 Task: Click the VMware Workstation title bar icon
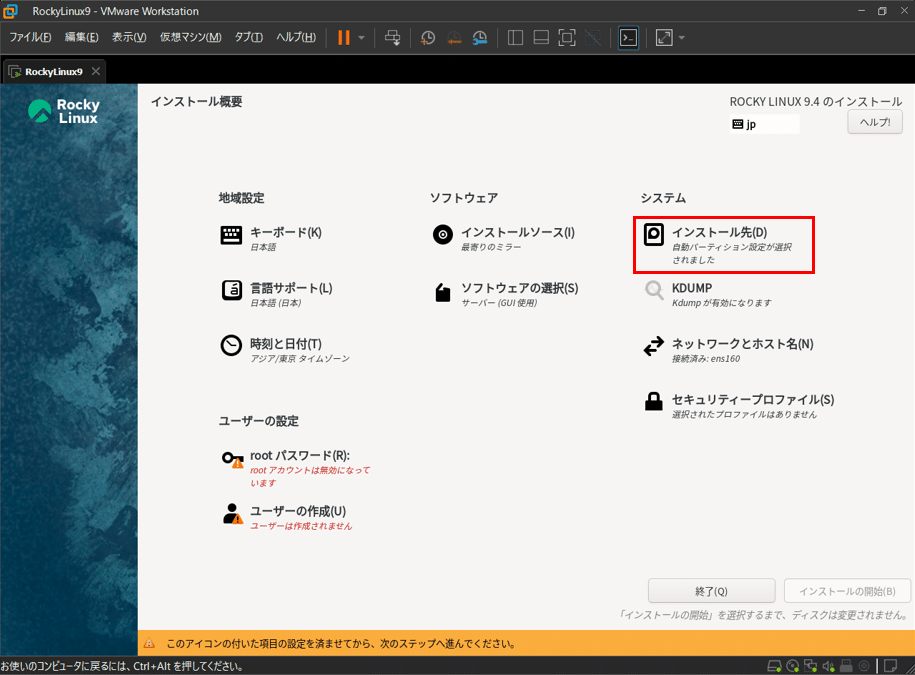[x=11, y=11]
